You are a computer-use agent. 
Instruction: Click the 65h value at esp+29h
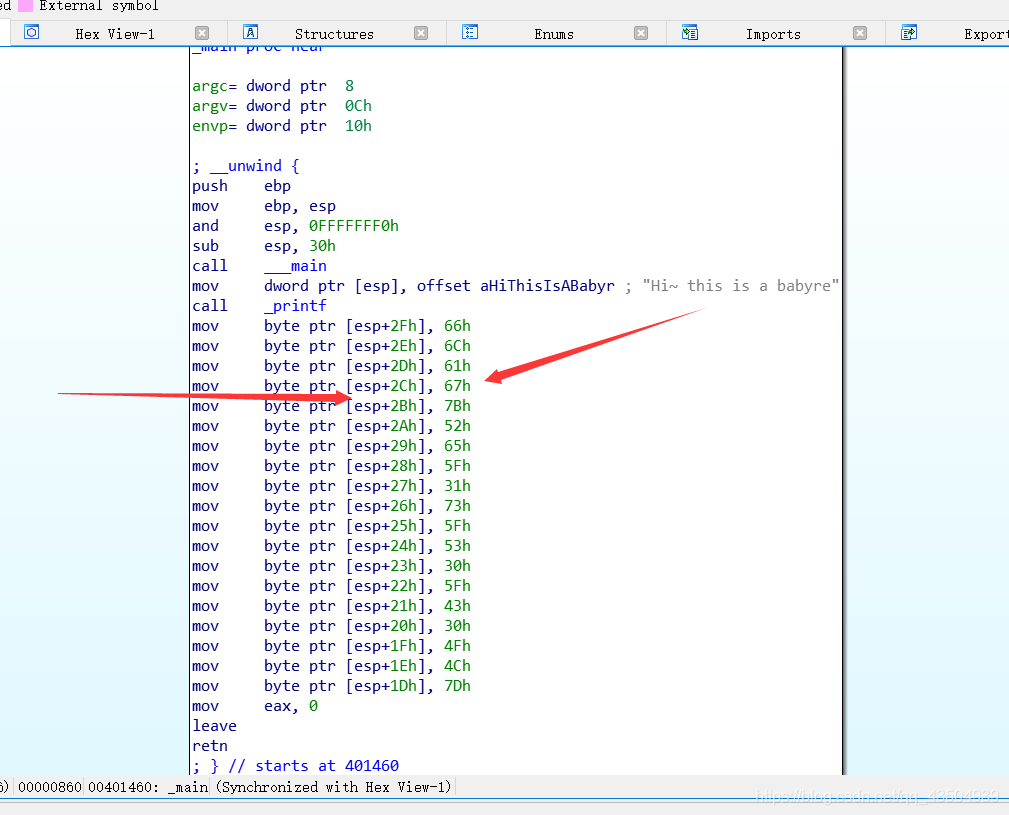point(458,446)
